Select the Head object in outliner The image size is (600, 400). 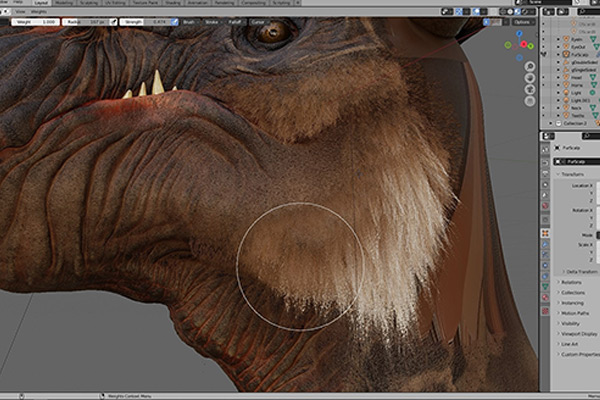[x=577, y=77]
